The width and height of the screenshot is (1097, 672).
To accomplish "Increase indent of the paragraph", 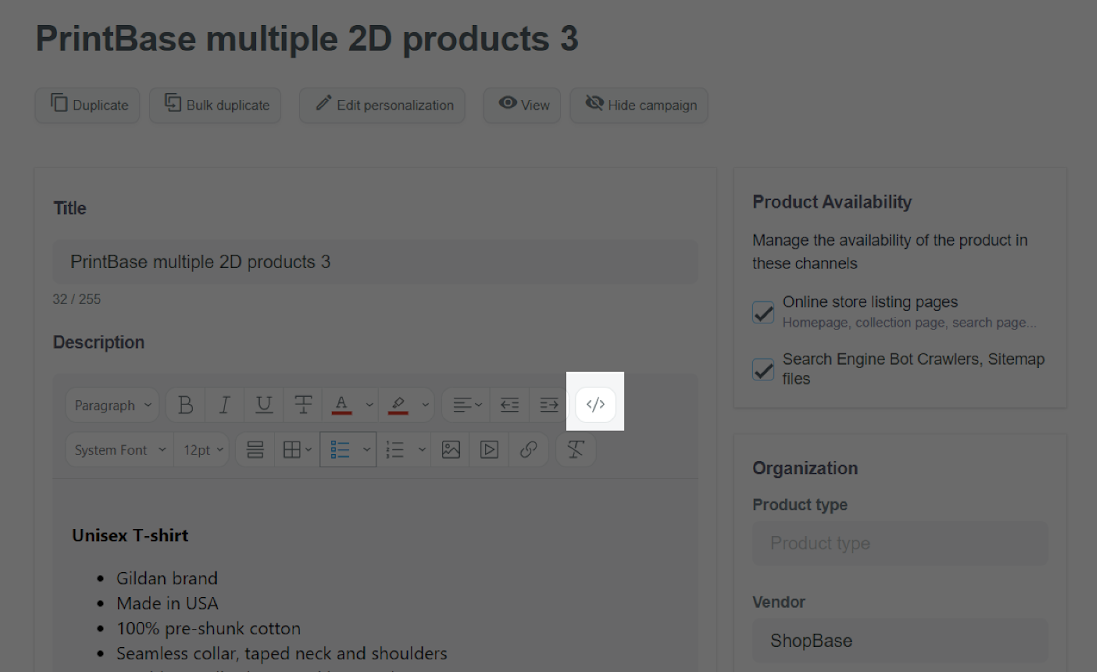I will click(x=548, y=405).
